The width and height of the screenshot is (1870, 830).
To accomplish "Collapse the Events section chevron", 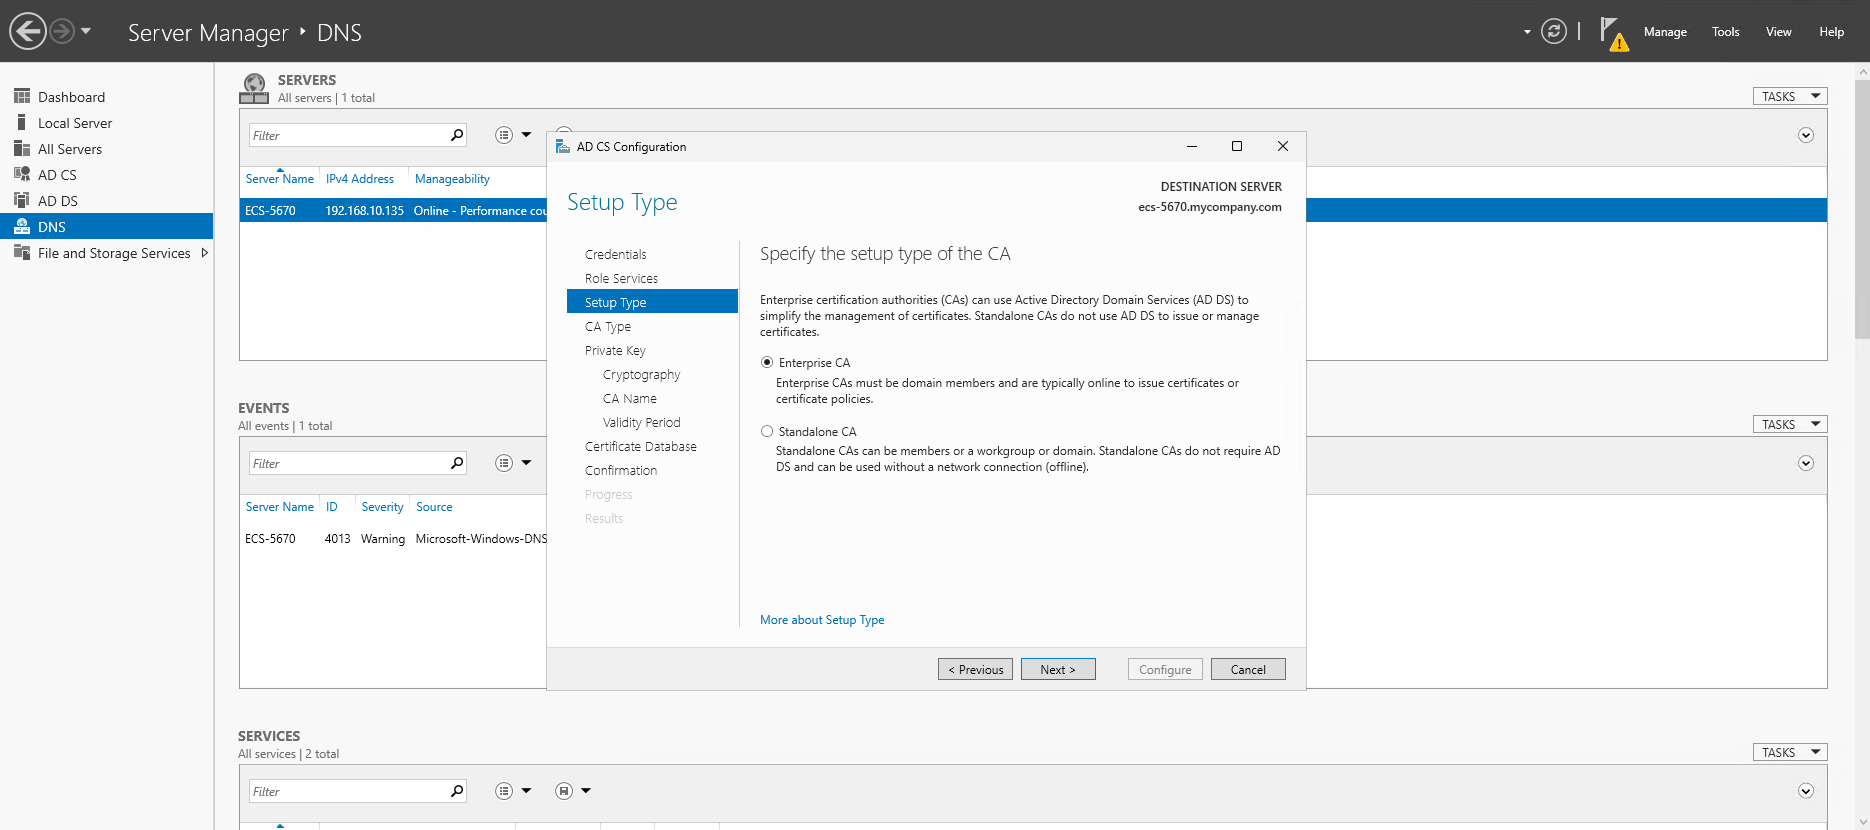I will point(1805,463).
